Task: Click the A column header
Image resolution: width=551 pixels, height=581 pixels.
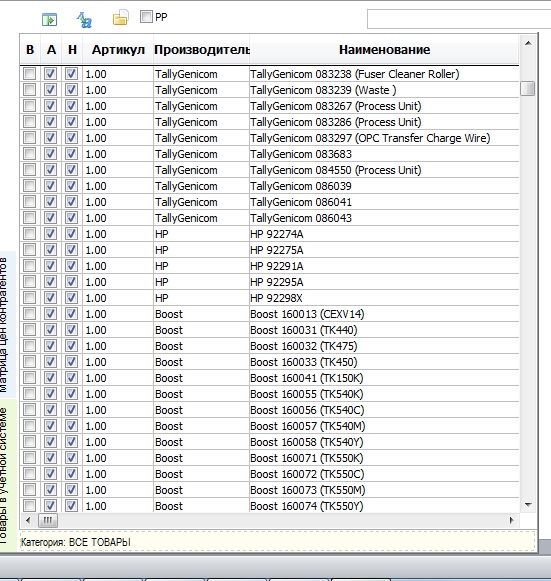Action: click(51, 50)
